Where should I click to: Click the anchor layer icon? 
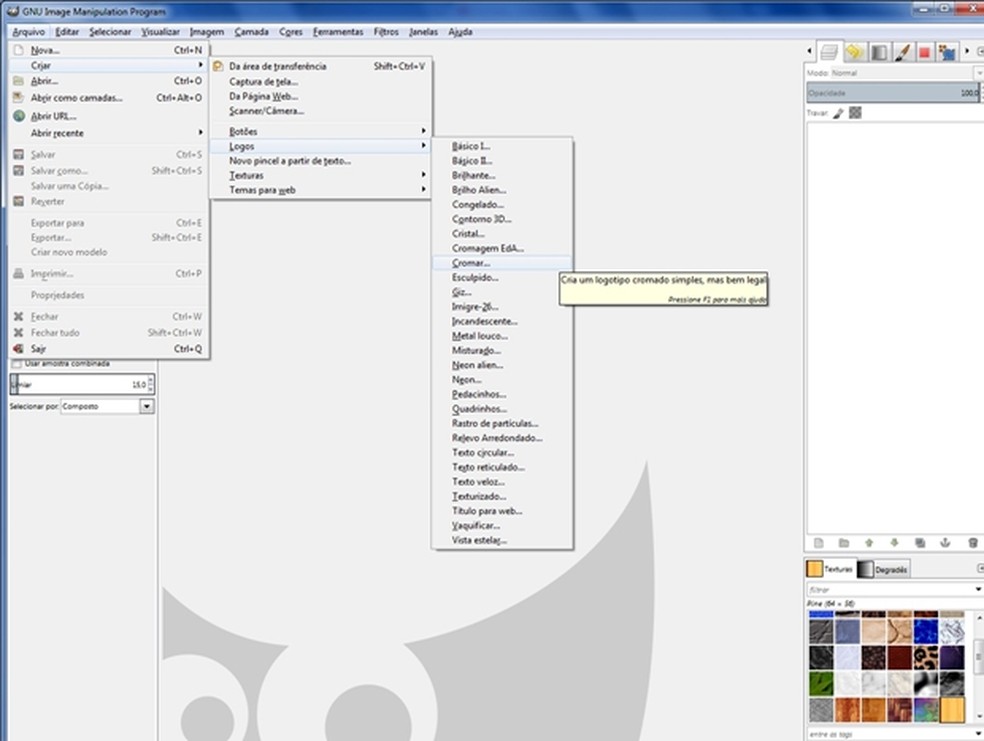(944, 542)
